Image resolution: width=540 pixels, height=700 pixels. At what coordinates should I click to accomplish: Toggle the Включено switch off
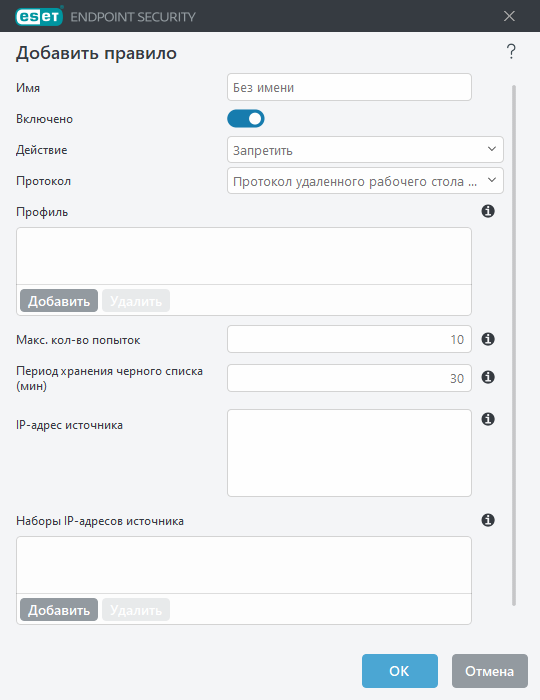coord(246,119)
